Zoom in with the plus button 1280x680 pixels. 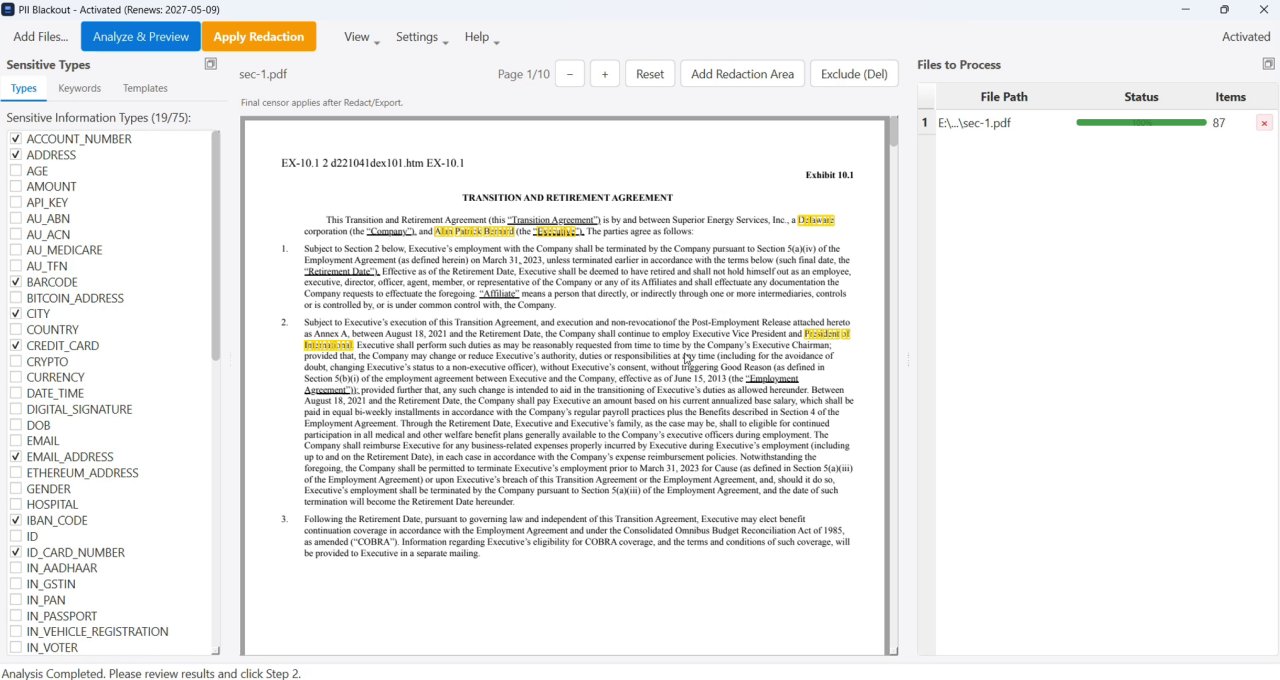click(604, 74)
